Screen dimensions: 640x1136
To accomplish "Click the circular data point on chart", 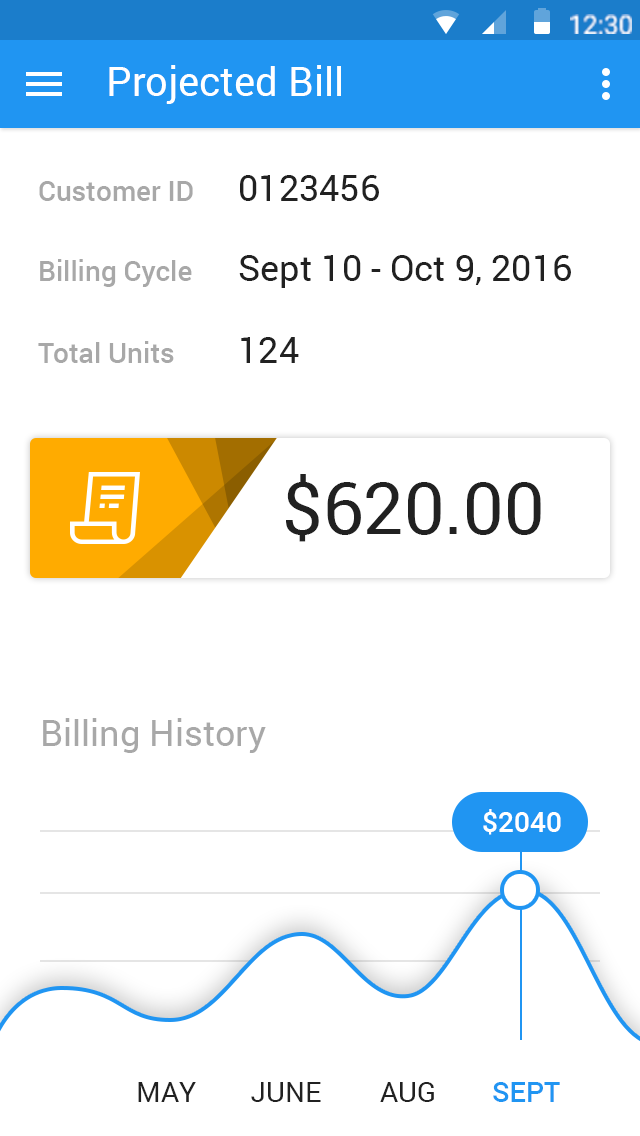I will pyautogui.click(x=520, y=890).
